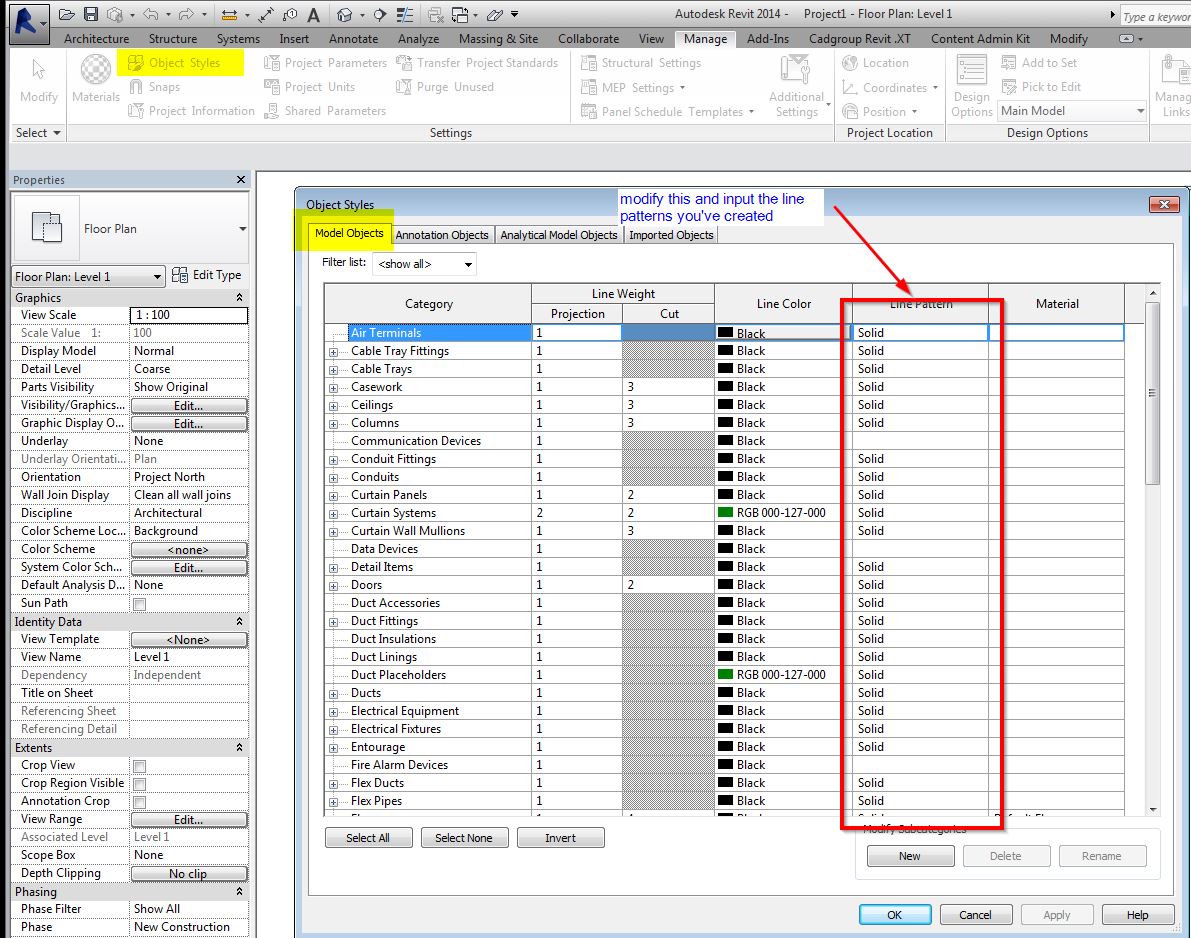Click Pick to Edit
Image resolution: width=1191 pixels, height=938 pixels.
pos(1041,87)
